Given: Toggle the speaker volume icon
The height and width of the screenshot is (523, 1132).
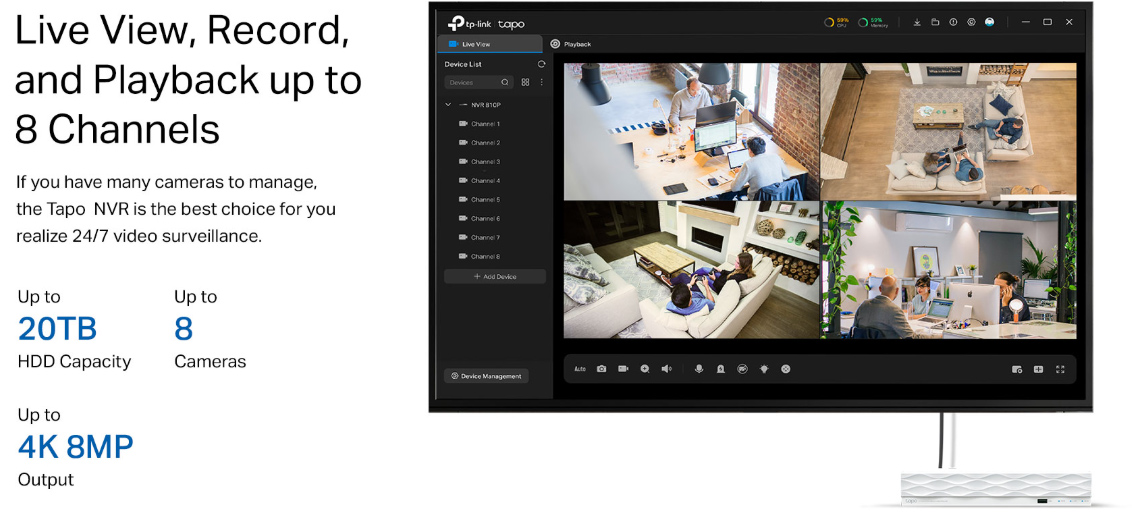Looking at the screenshot, I should (666, 369).
